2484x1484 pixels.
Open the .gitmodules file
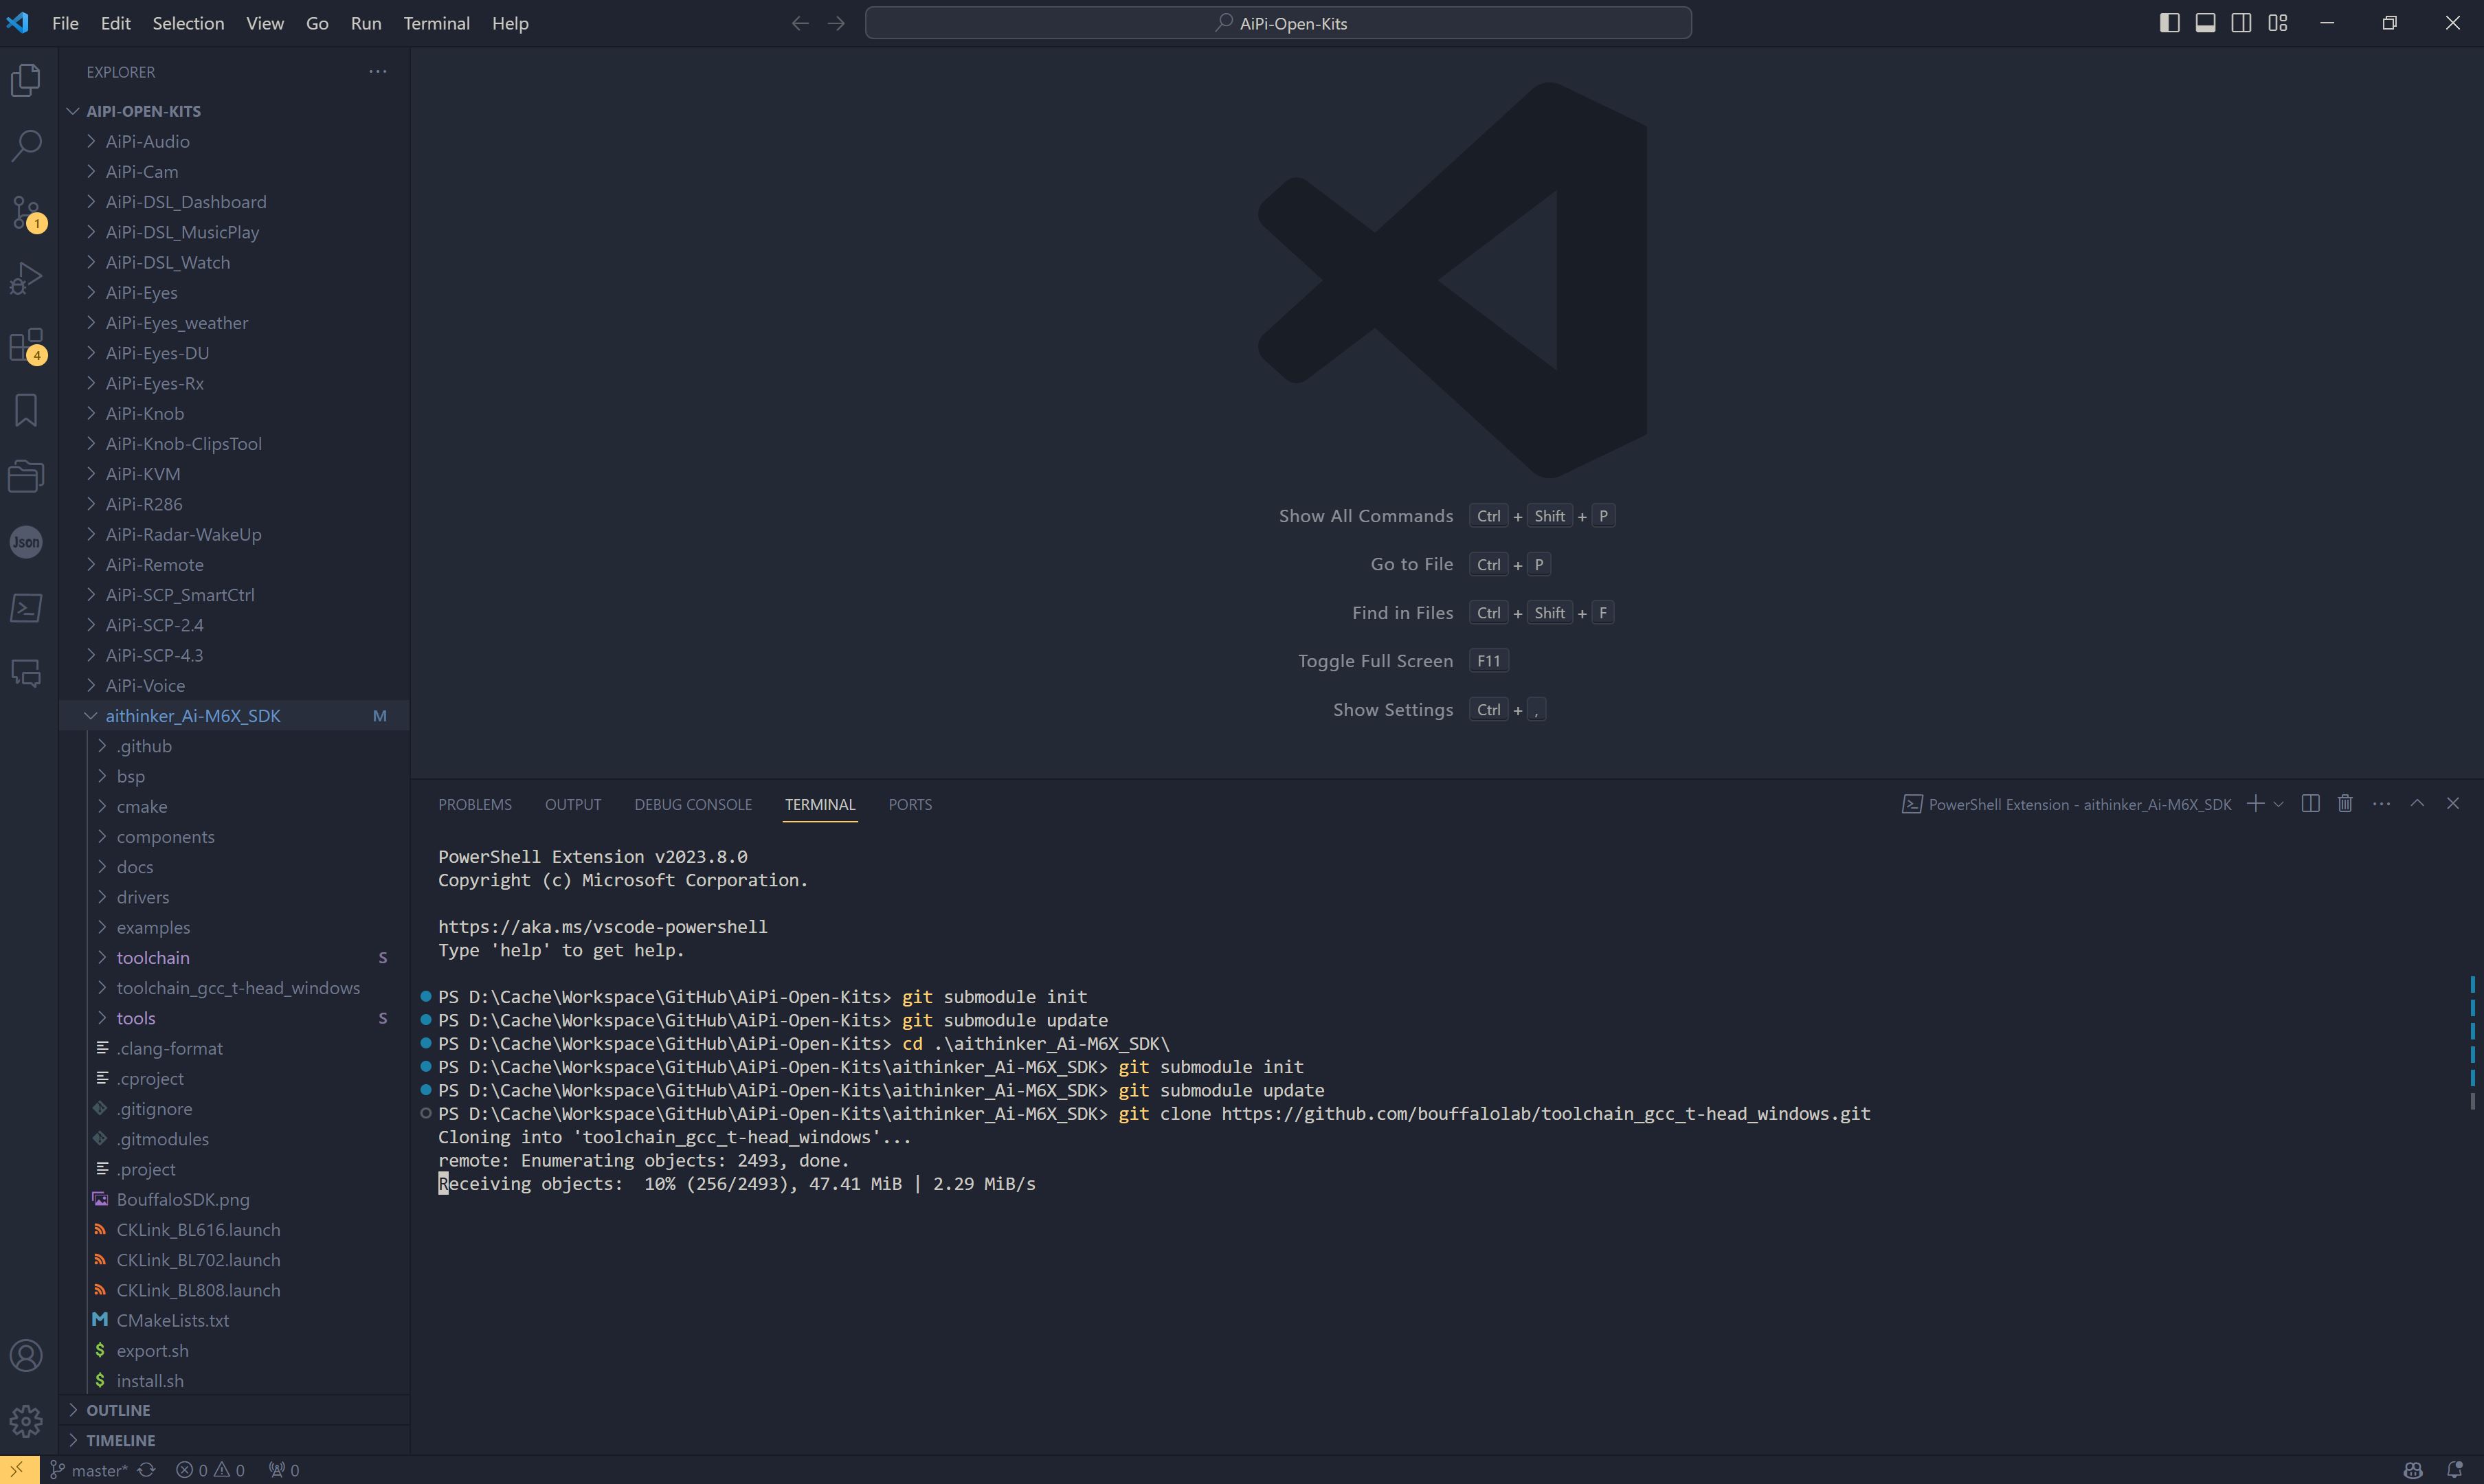point(235,1139)
